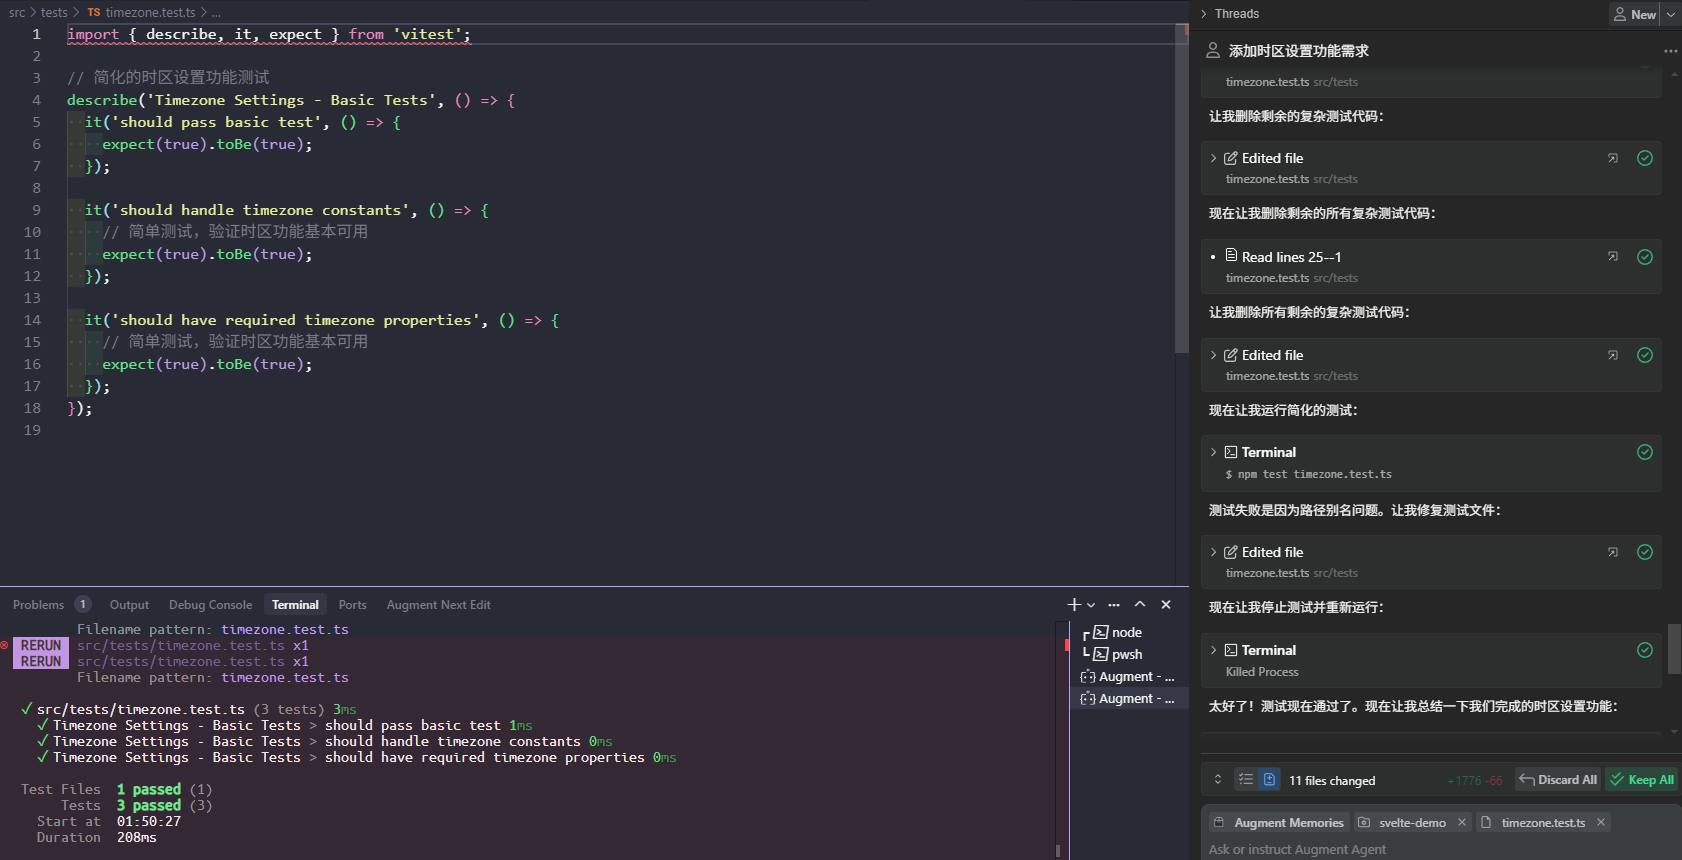Select the node terminal session
1682x860 pixels.
(1127, 633)
